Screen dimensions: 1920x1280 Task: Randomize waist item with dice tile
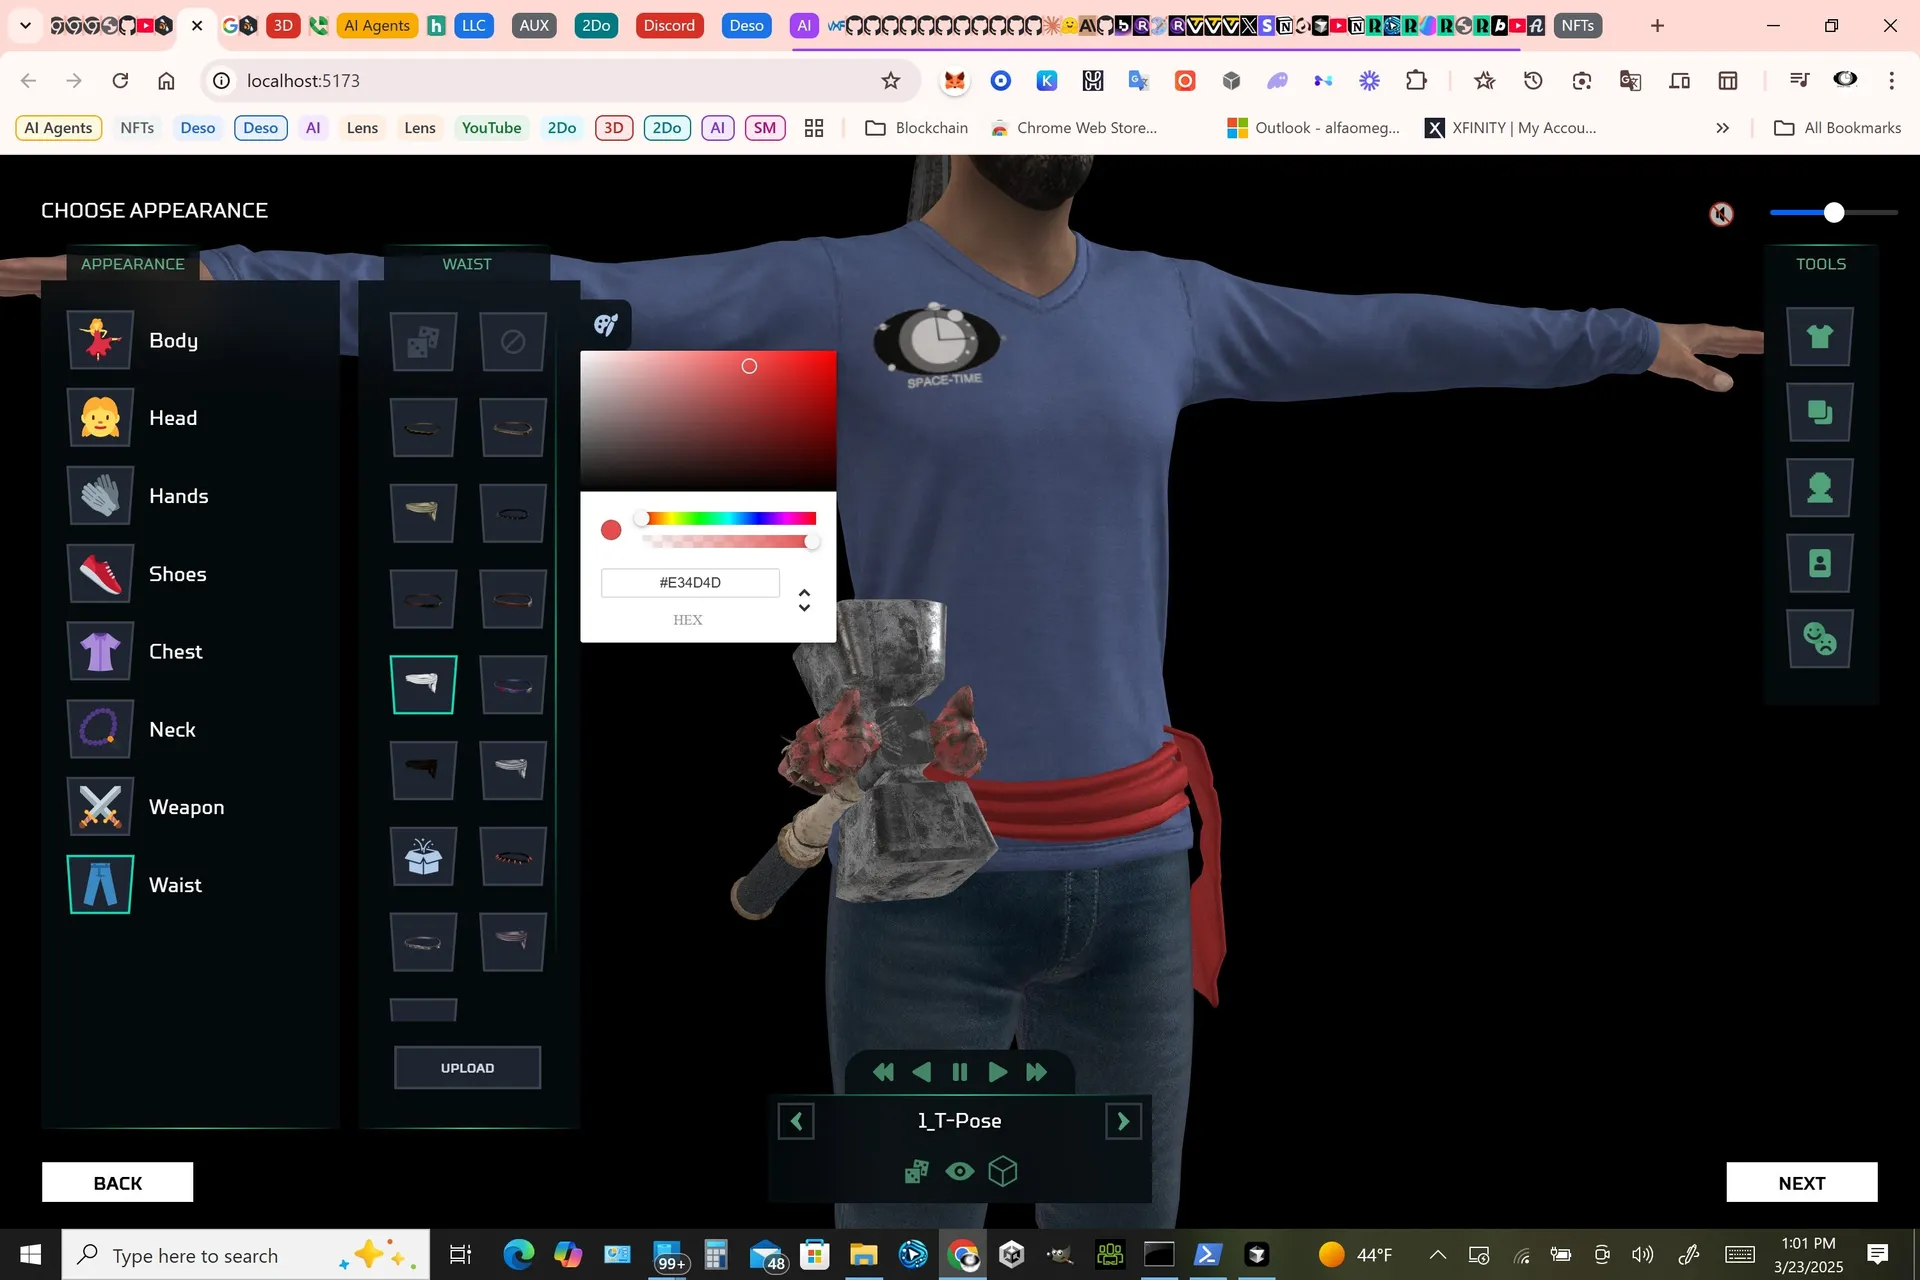pos(423,342)
